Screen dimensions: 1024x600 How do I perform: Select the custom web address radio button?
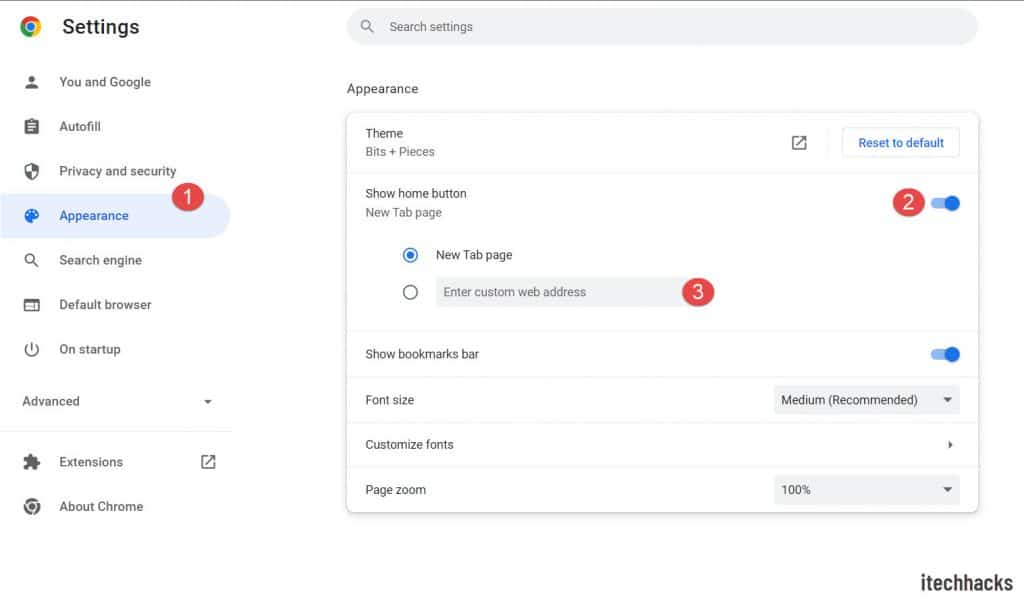click(410, 291)
